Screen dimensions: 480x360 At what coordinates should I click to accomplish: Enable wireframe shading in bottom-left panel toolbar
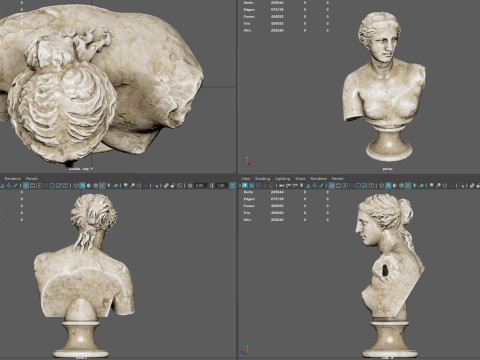tap(76, 185)
